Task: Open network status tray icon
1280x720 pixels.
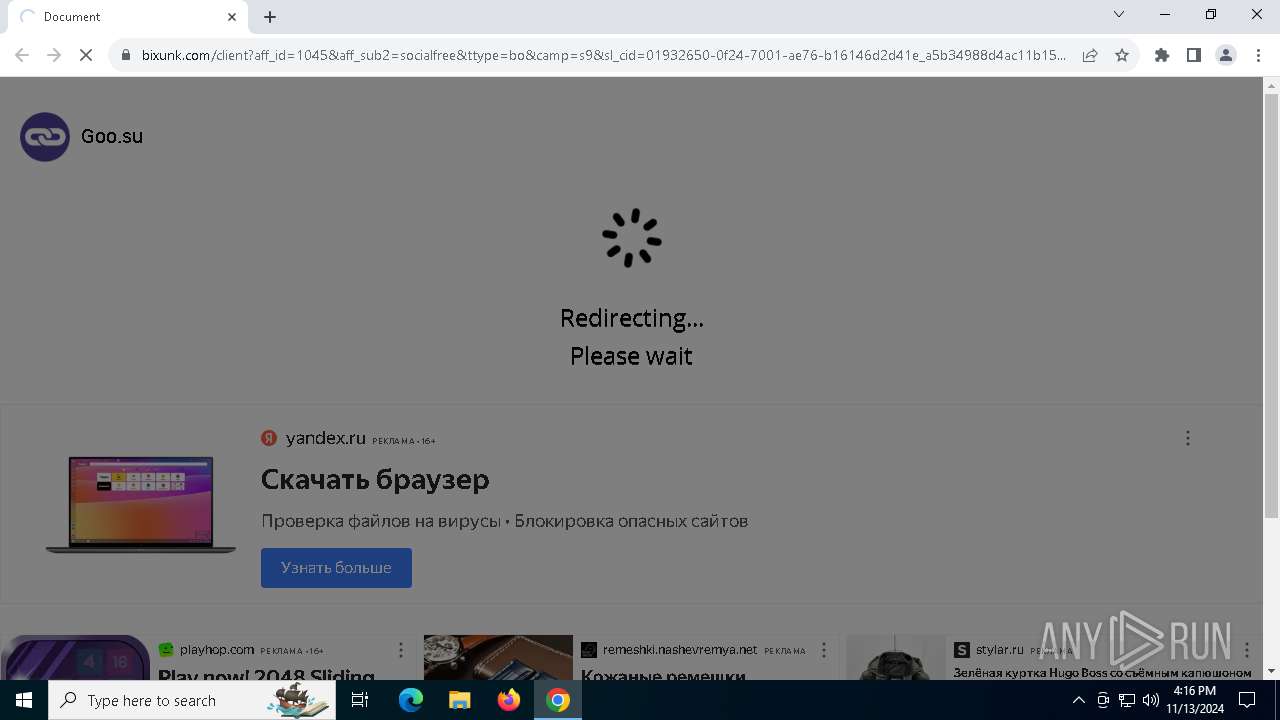Action: (x=1127, y=700)
